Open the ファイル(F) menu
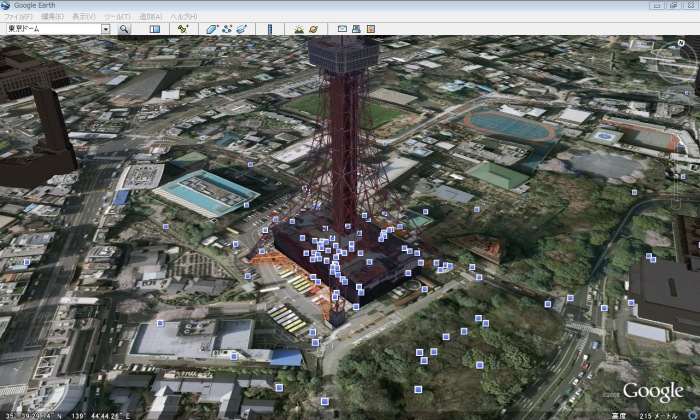The image size is (700, 420). click(18, 16)
